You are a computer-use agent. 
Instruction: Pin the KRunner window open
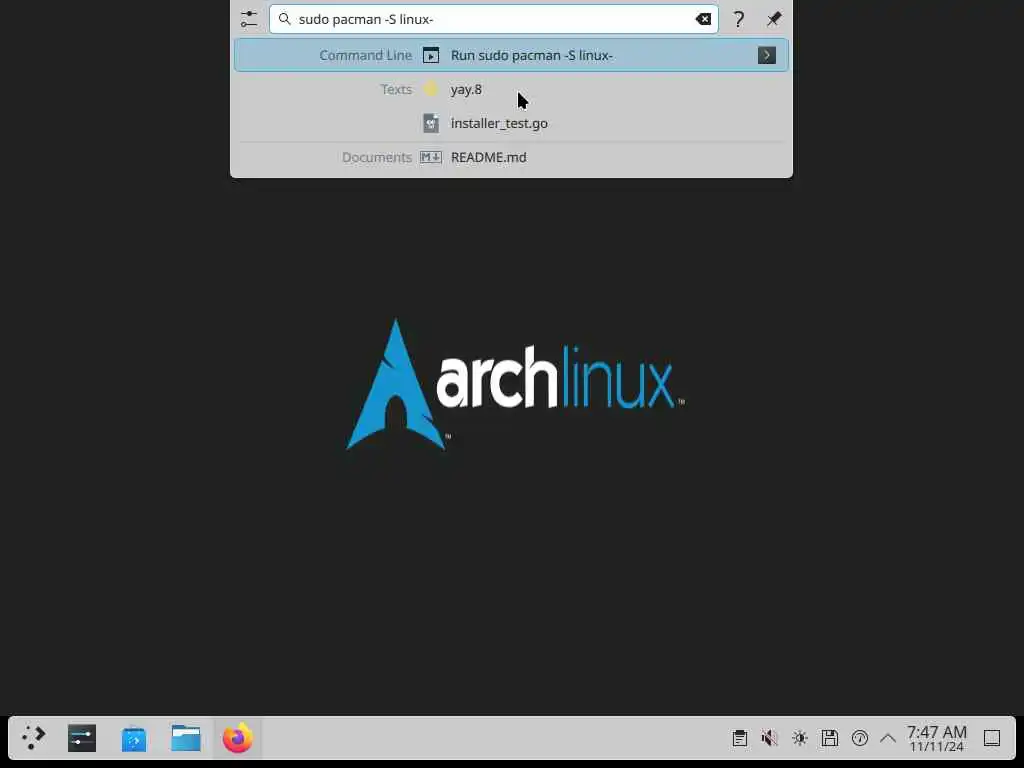pyautogui.click(x=774, y=19)
